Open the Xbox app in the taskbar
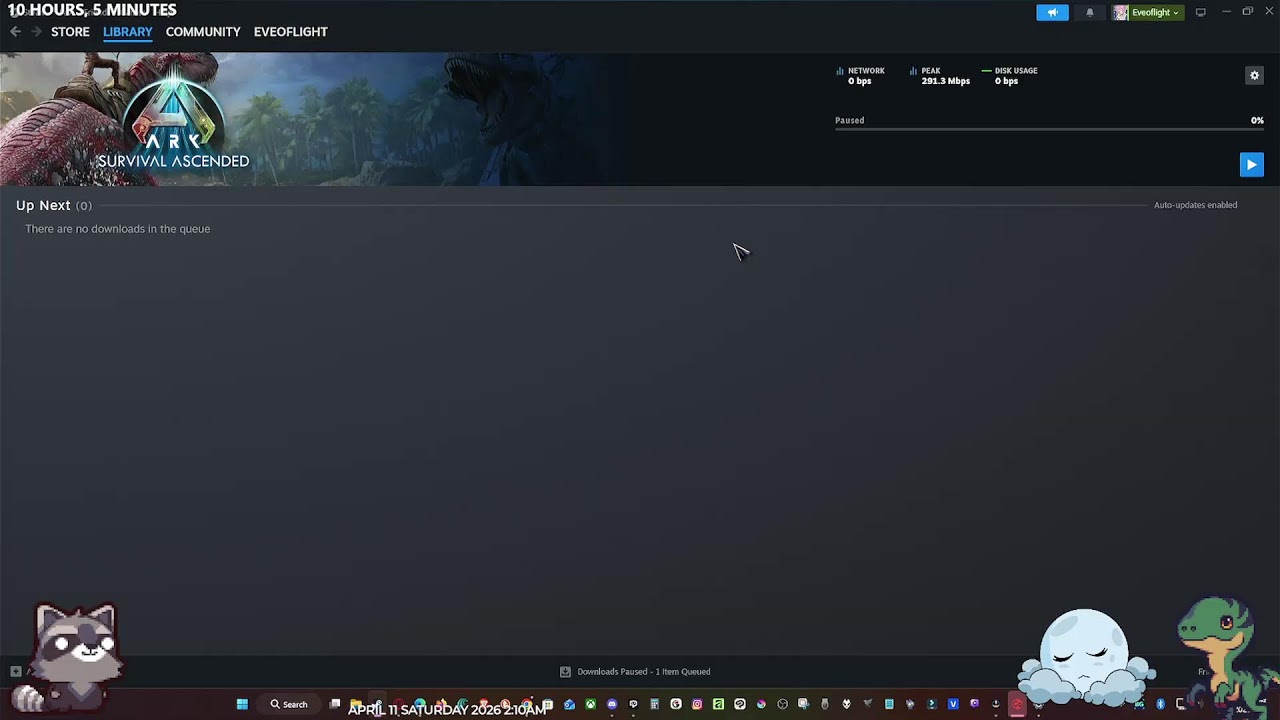The image size is (1280, 720). point(591,704)
